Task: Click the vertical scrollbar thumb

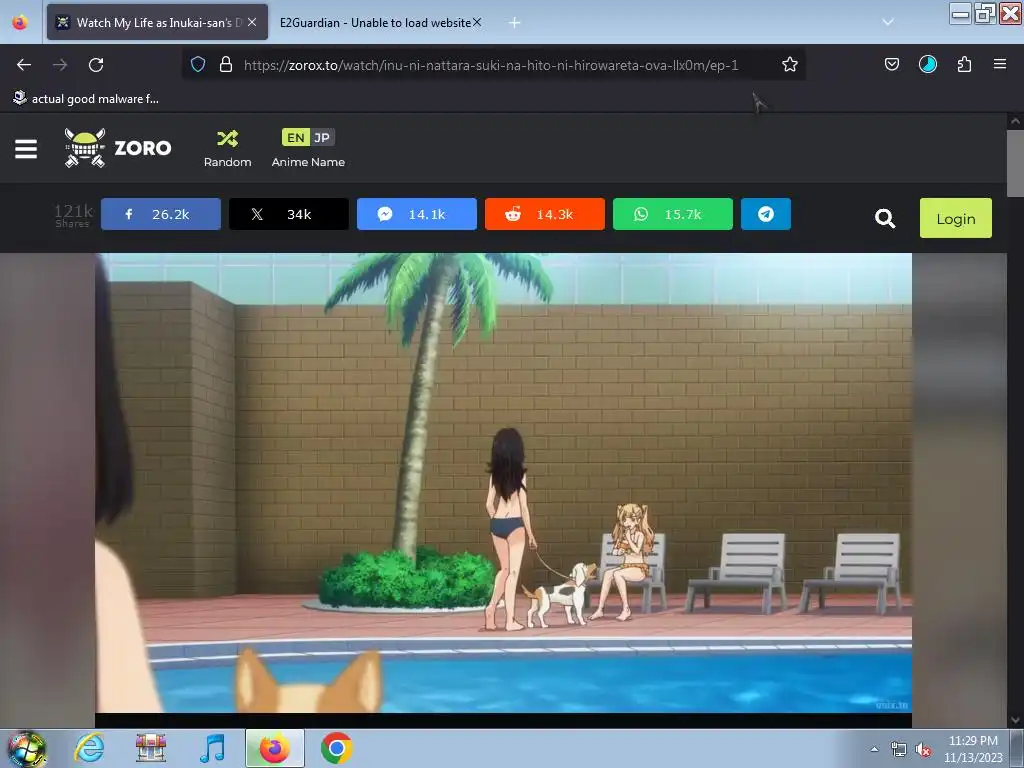Action: coord(1015,163)
